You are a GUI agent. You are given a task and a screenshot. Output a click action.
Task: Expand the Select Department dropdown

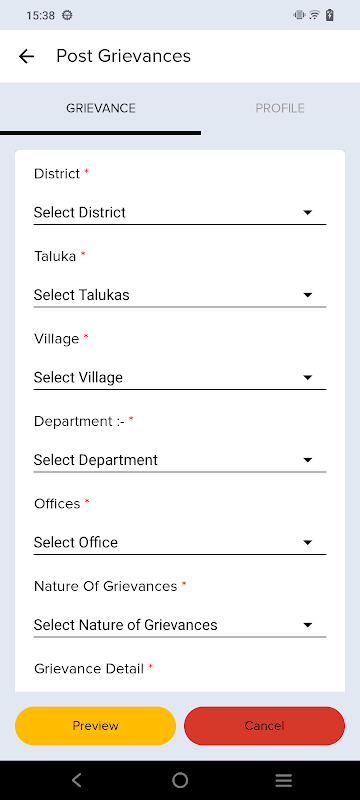(x=179, y=460)
